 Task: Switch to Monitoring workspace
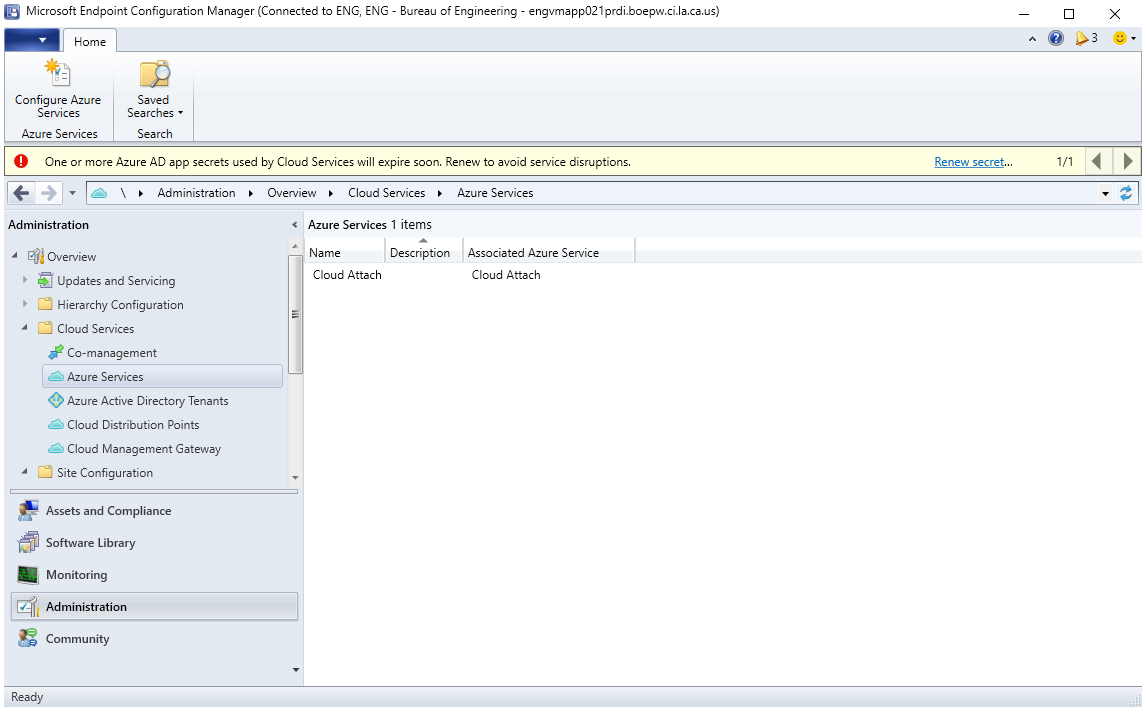(154, 575)
